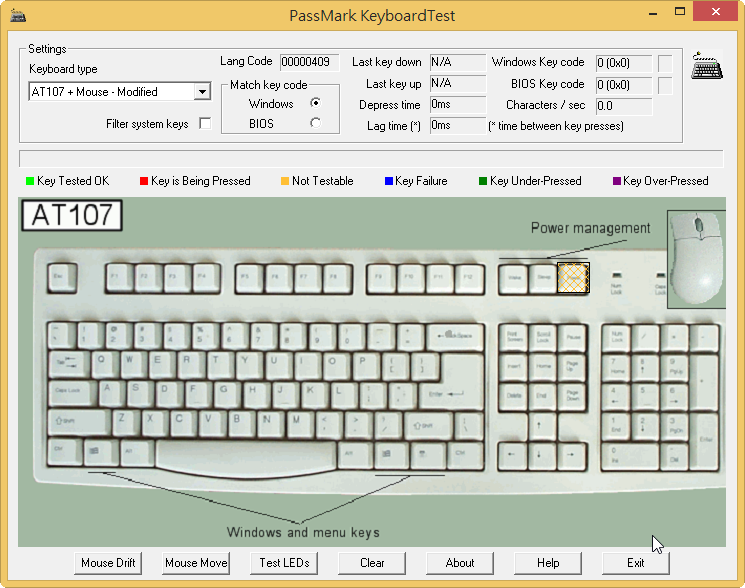Click the mouse picture
The image size is (745, 588).
pyautogui.click(x=697, y=259)
